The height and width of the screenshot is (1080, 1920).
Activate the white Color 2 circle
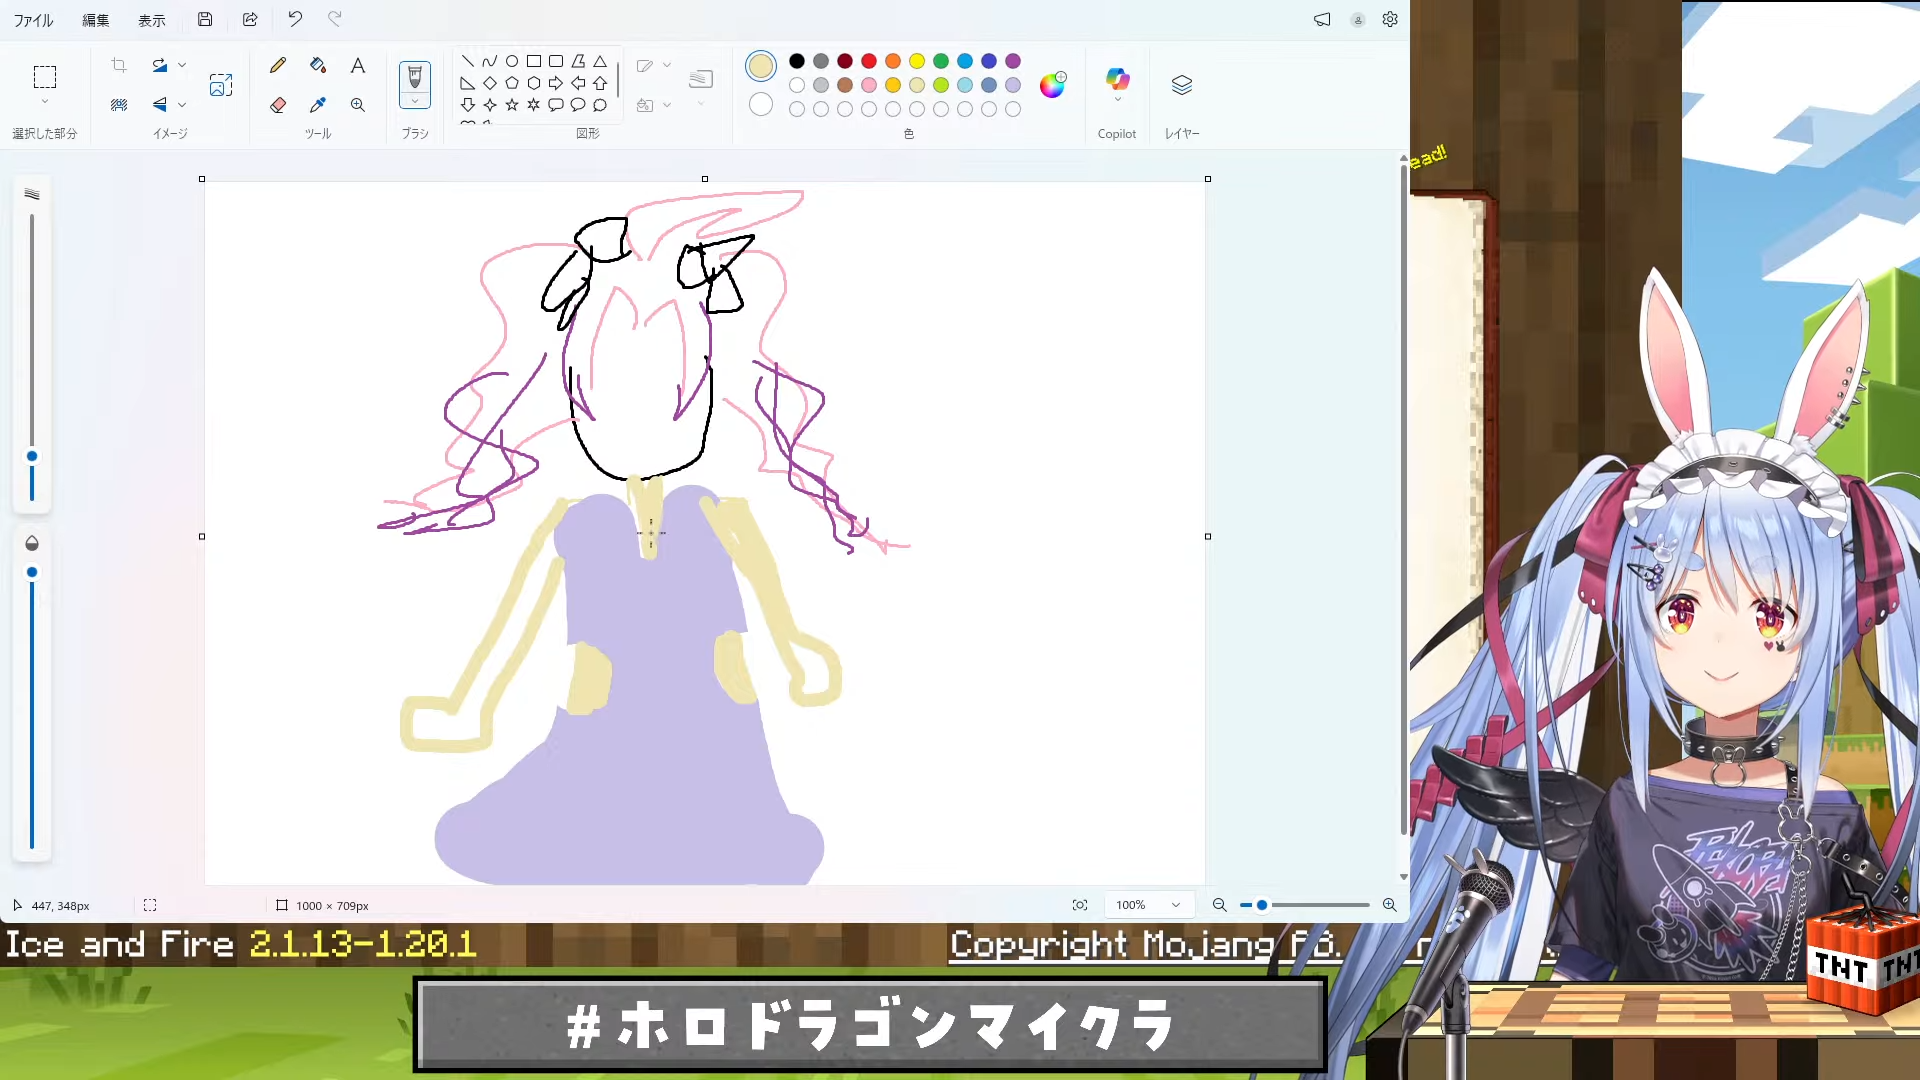tap(760, 104)
